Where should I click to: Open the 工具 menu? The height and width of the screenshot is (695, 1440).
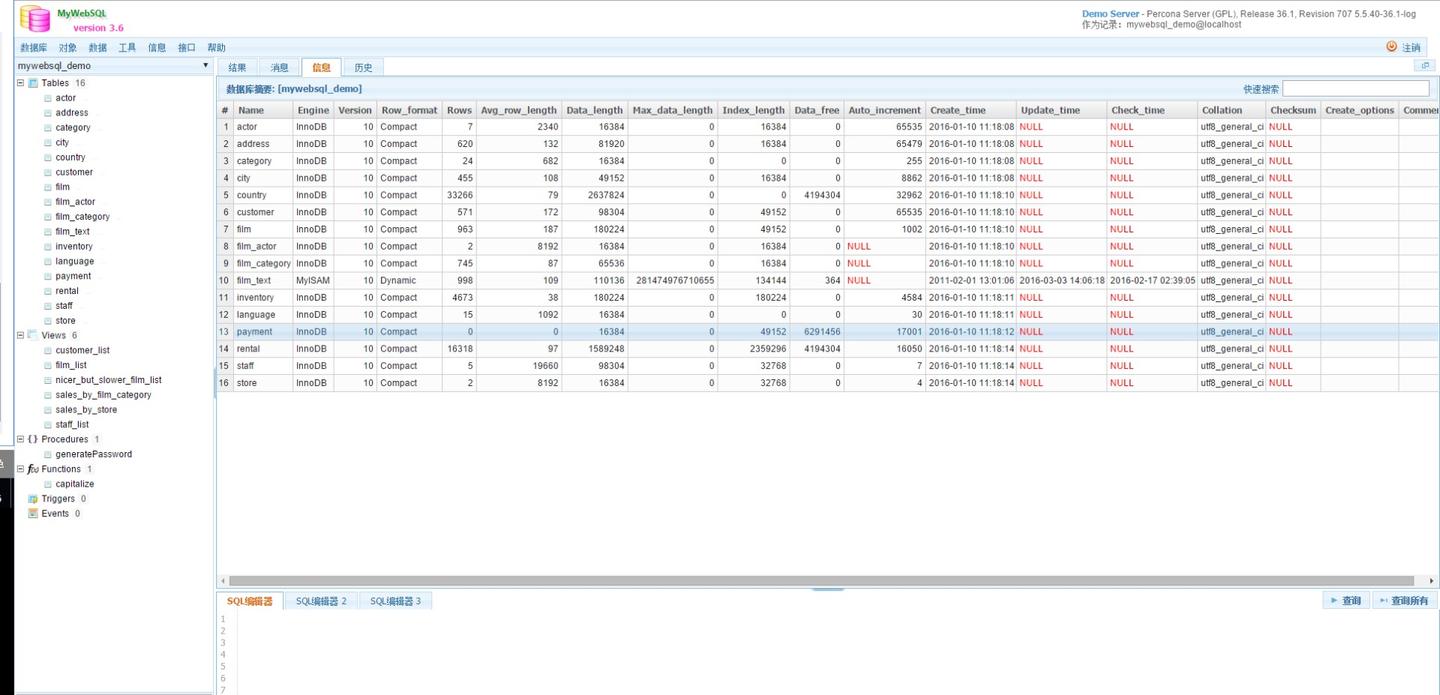pos(128,47)
